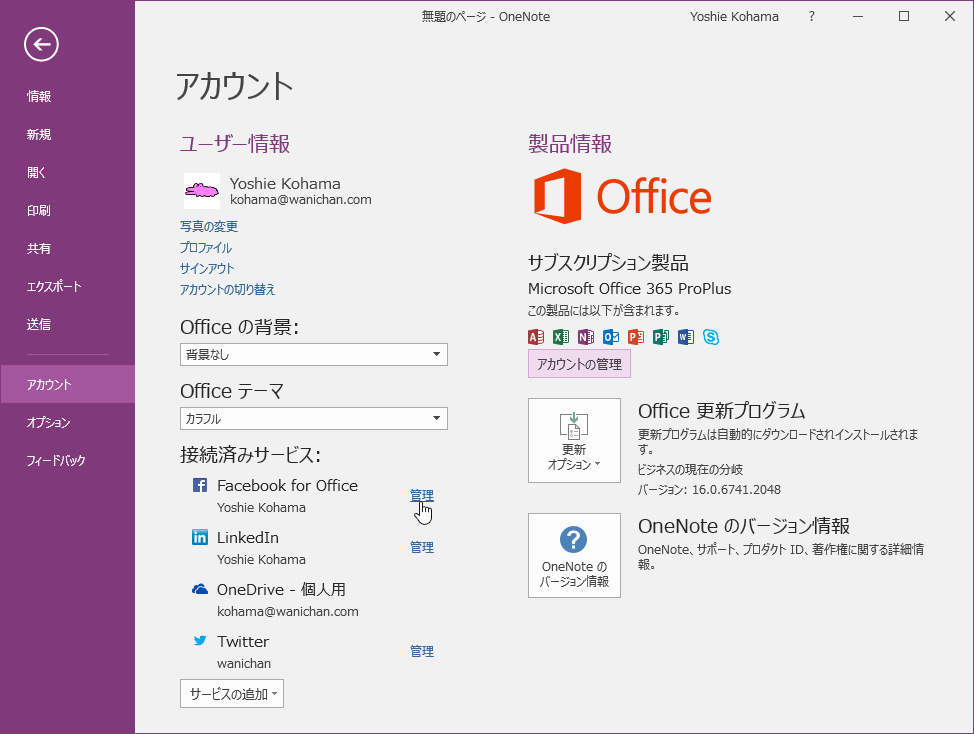The height and width of the screenshot is (734, 974).
Task: Click the user profile picture thumbnail
Action: click(x=202, y=191)
